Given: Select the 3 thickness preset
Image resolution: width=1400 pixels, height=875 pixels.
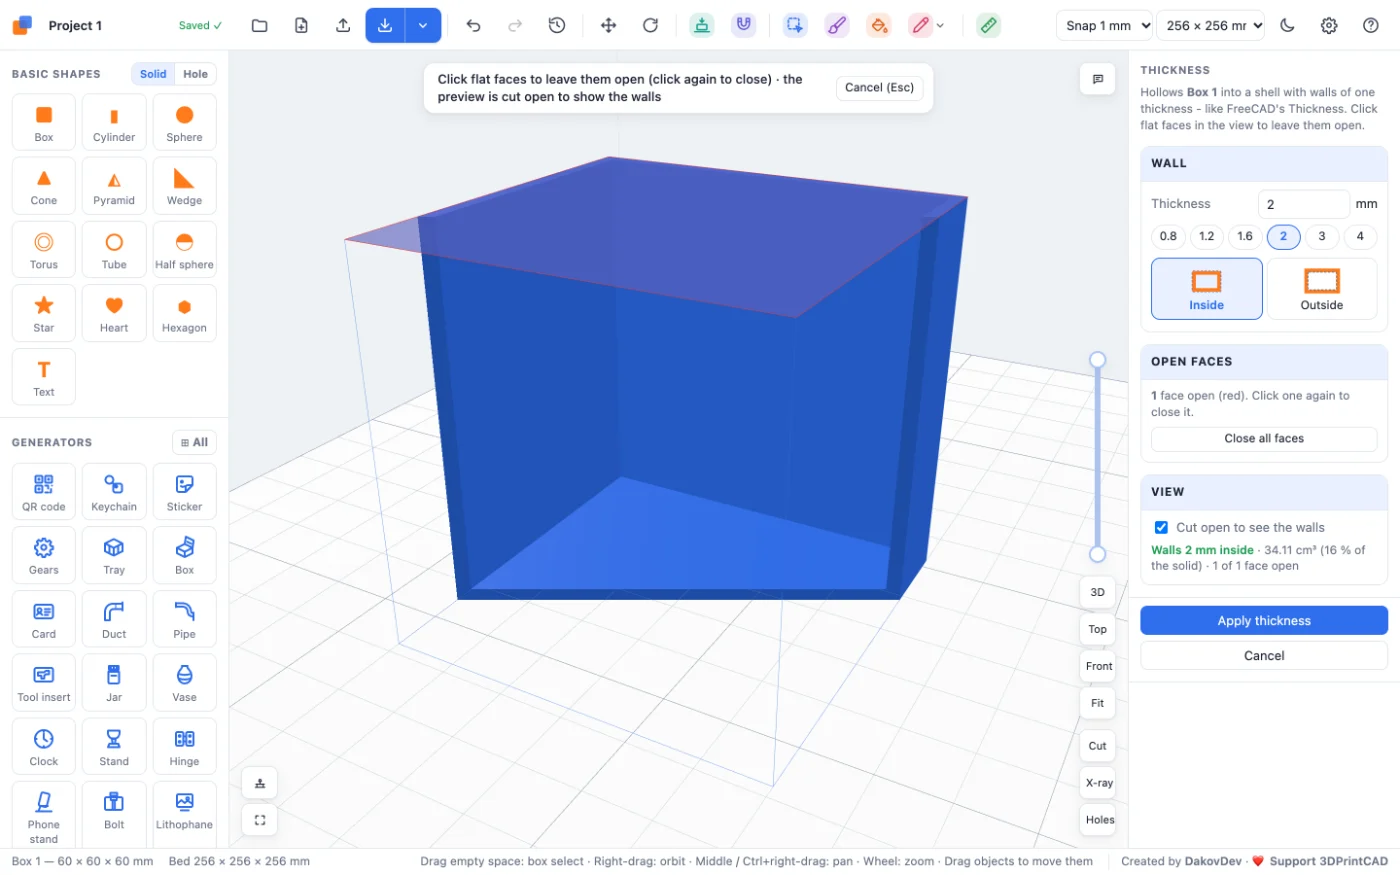Looking at the screenshot, I should pos(1322,237).
